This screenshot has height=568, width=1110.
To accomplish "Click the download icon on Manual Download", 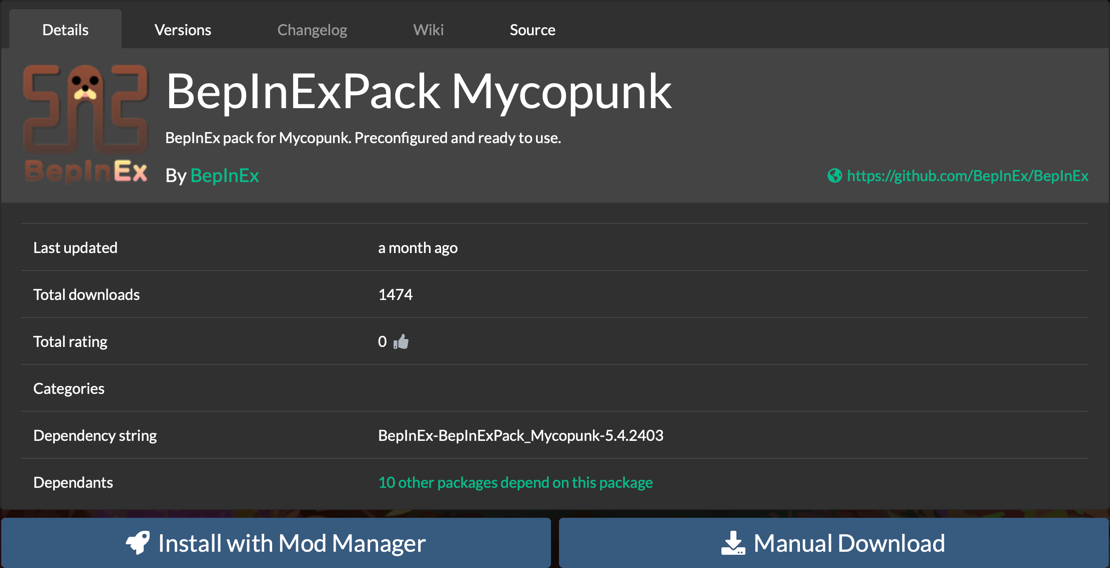I will [x=733, y=543].
